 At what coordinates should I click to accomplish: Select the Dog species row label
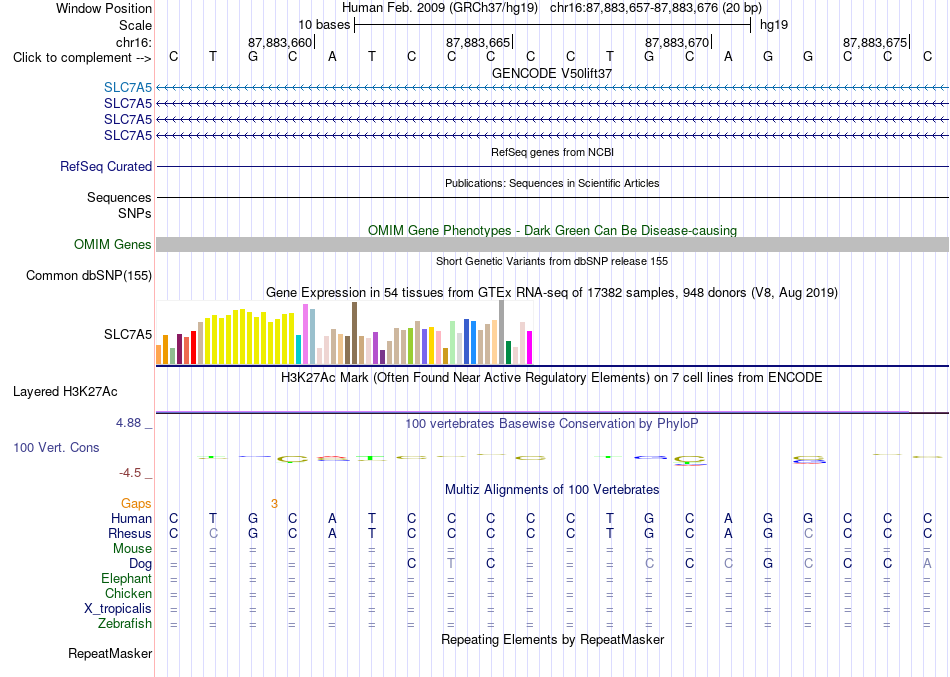pos(141,564)
